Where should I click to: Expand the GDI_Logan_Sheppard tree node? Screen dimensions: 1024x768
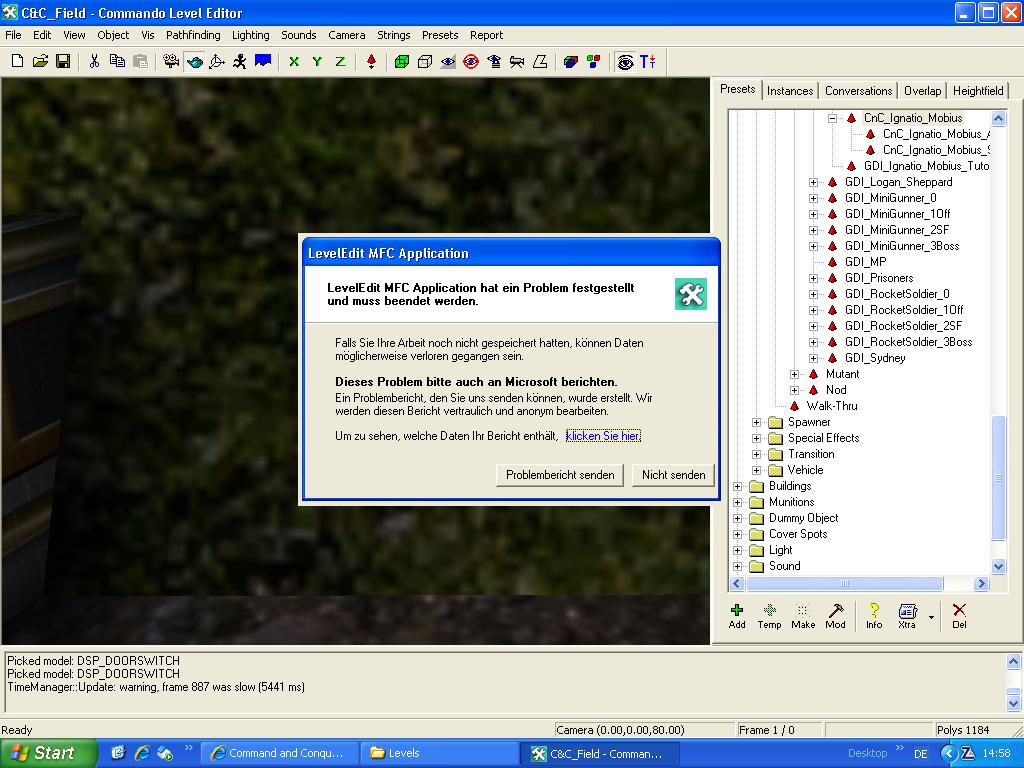[813, 182]
